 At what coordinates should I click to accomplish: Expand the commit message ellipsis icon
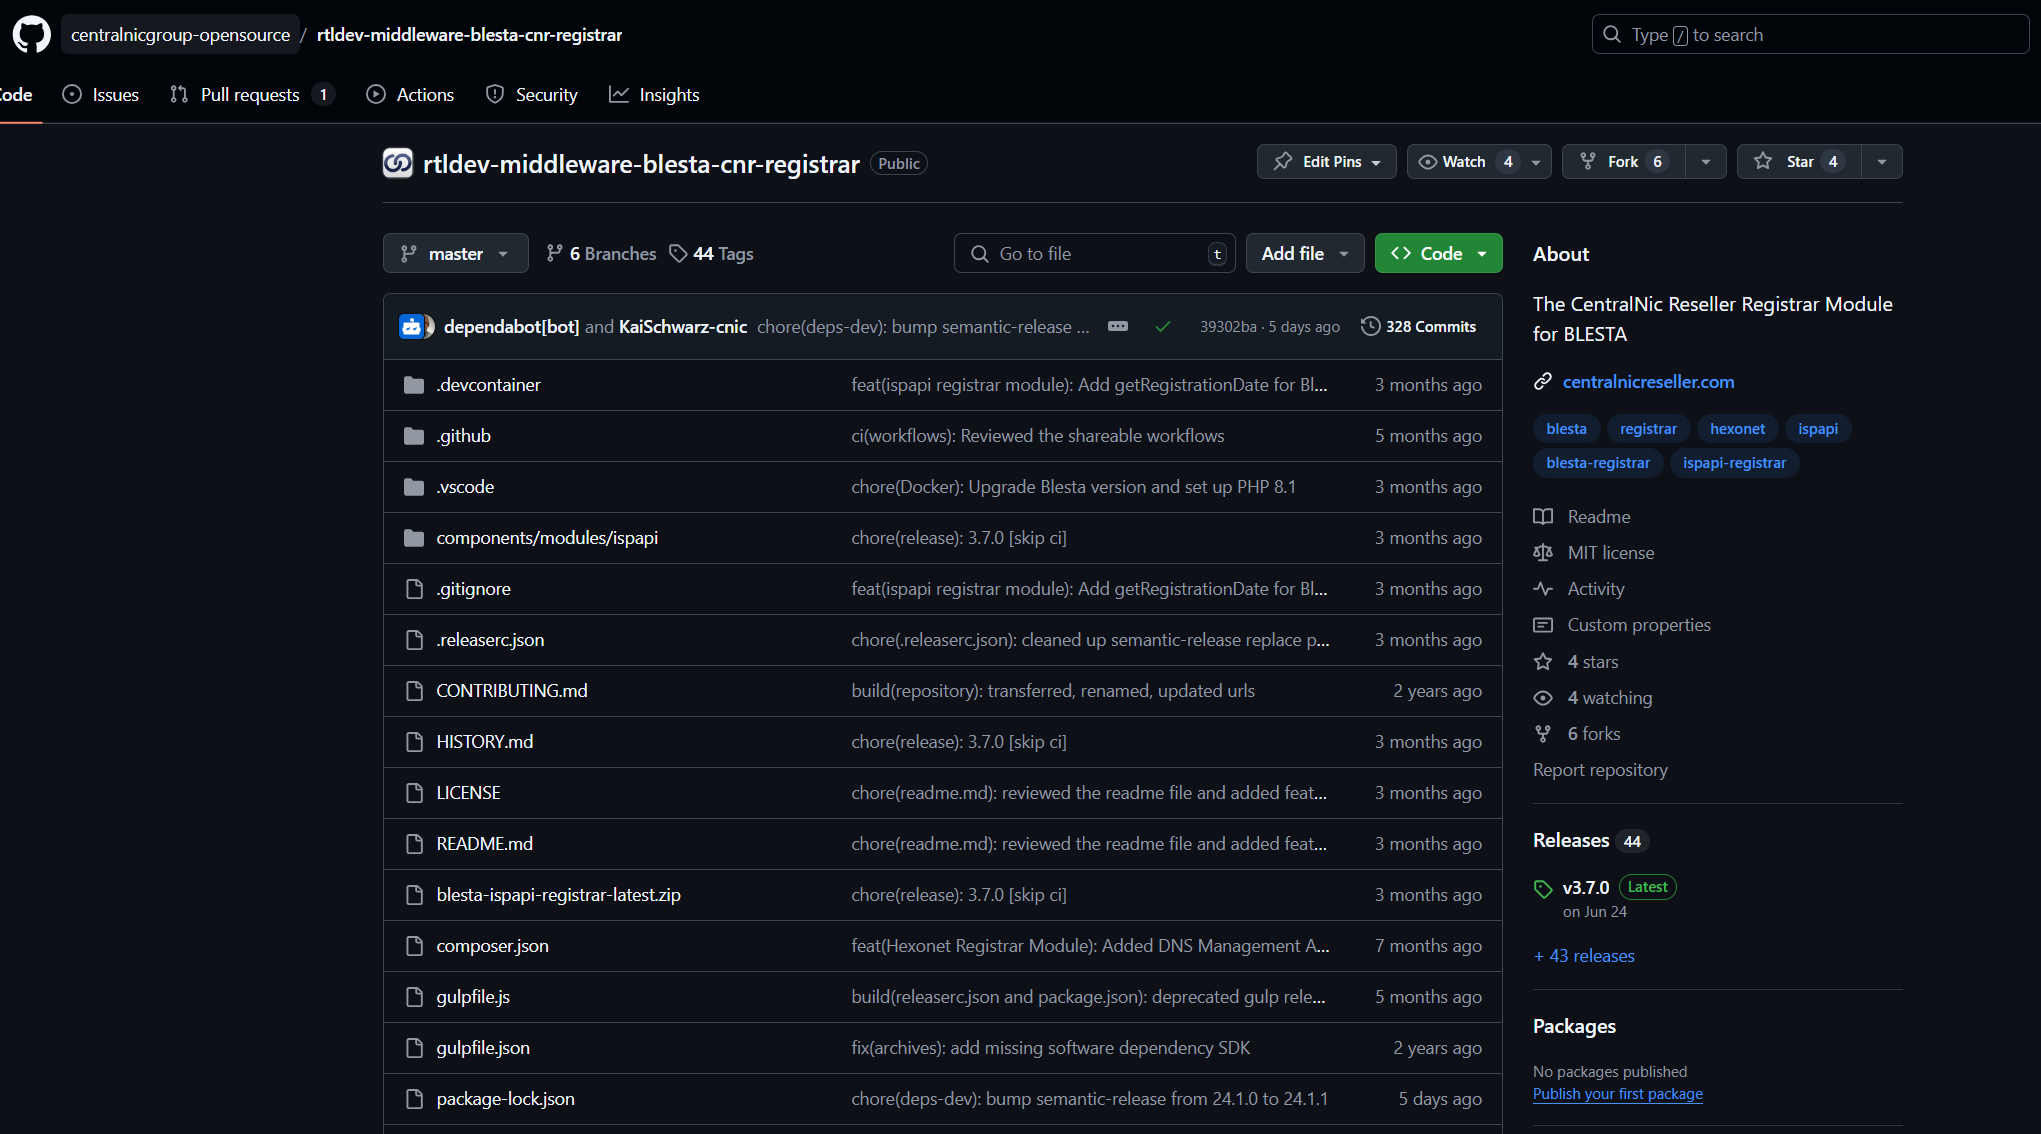1118,326
